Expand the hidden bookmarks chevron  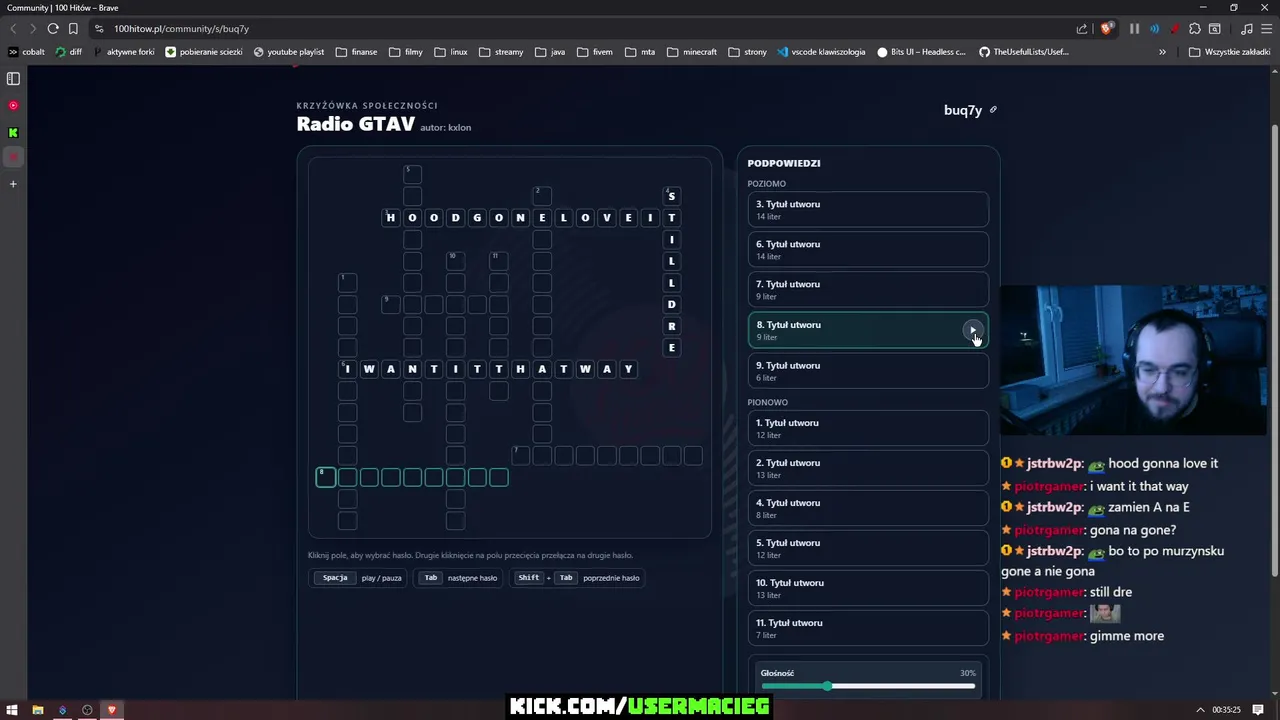(x=1162, y=52)
